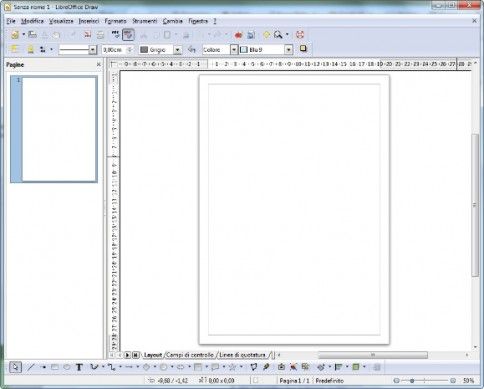
Task: Open the Blu 9 fill color dropdown
Action: point(289,50)
